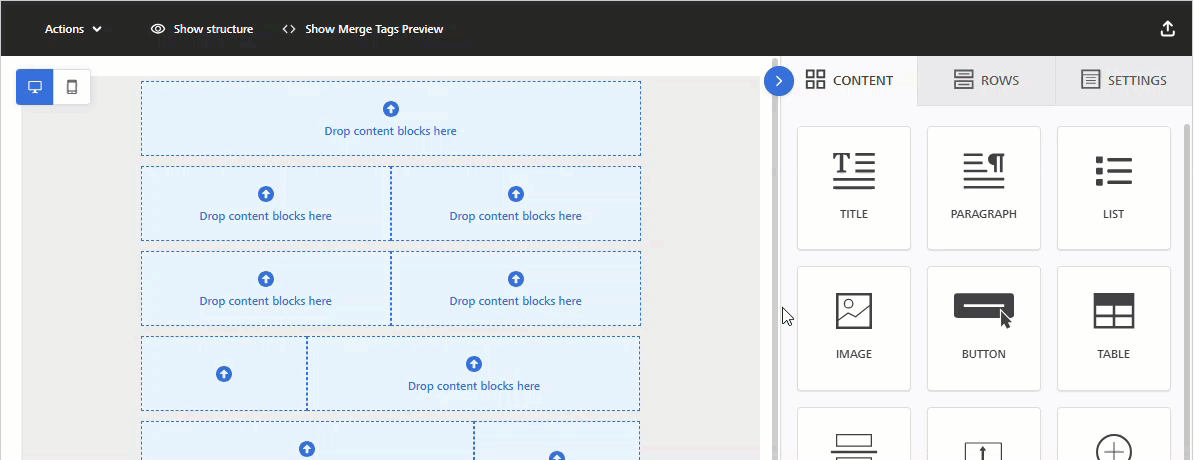Open the Actions dropdown menu
The image size is (1194, 460).
coord(73,29)
